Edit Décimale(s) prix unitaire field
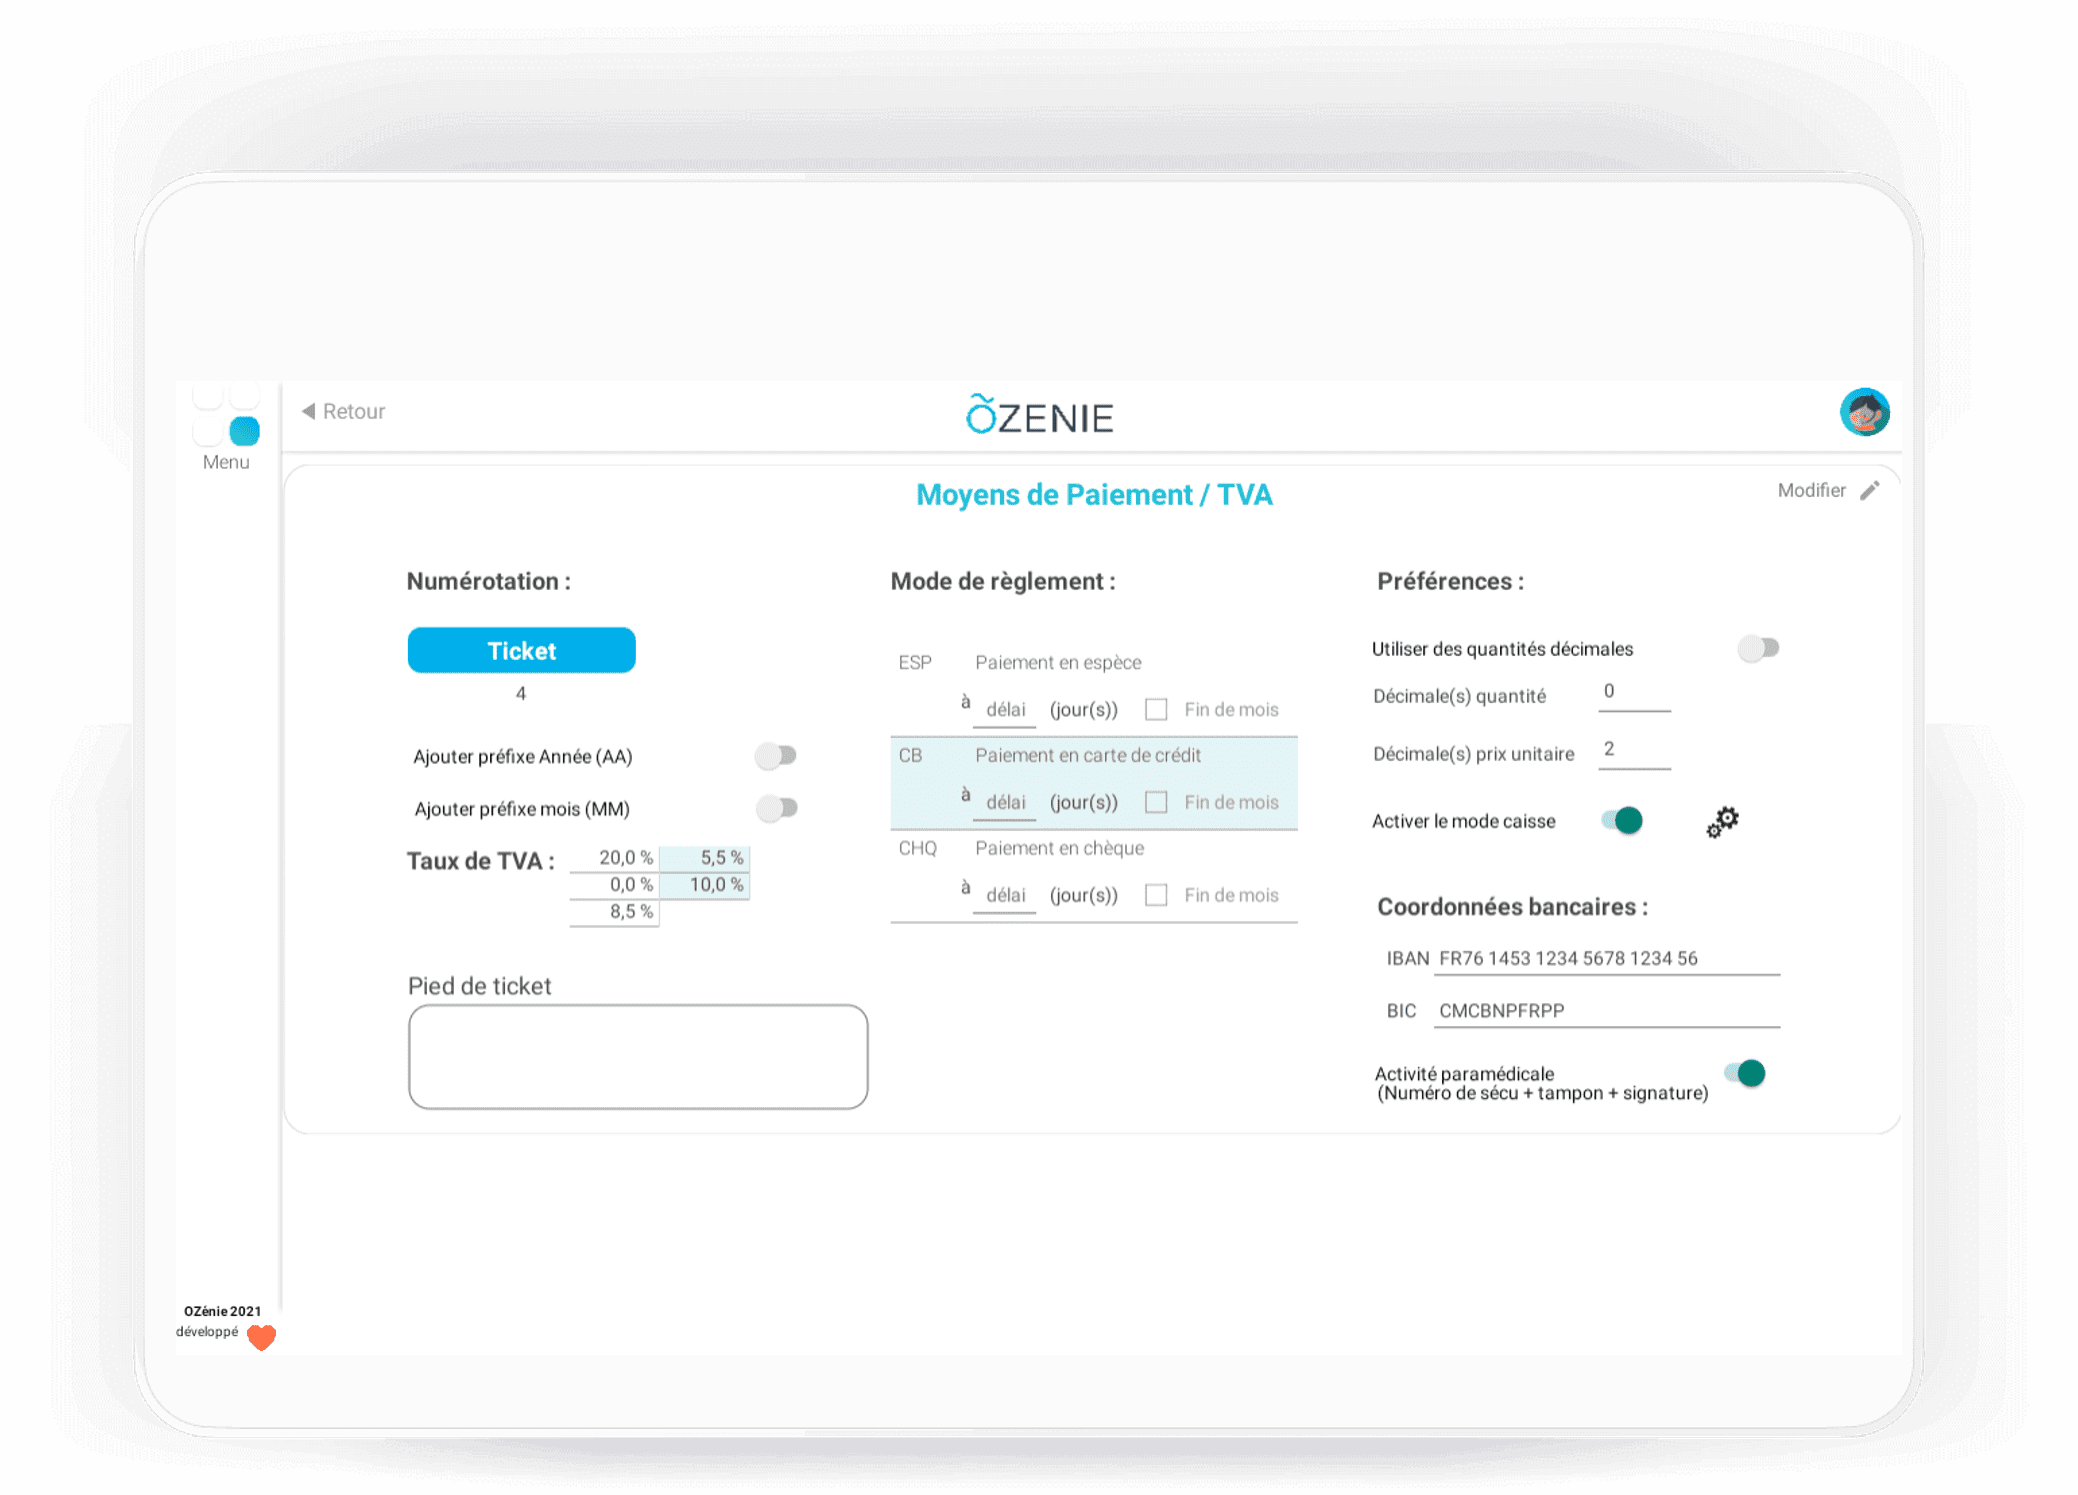2078x1495 pixels. [x=1634, y=752]
